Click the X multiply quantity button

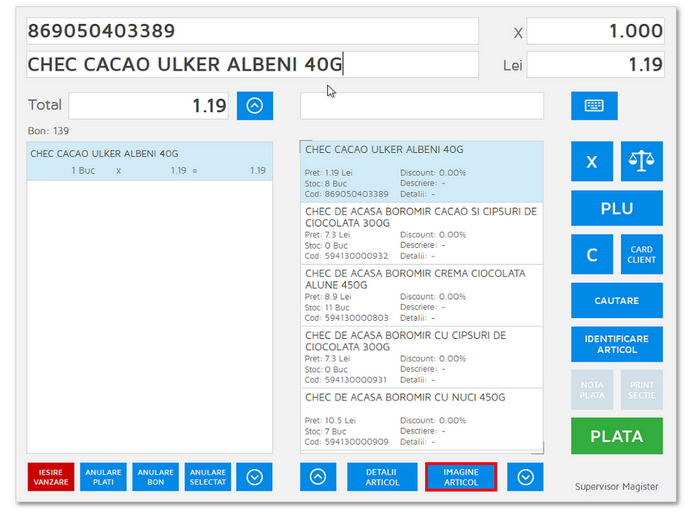(592, 161)
